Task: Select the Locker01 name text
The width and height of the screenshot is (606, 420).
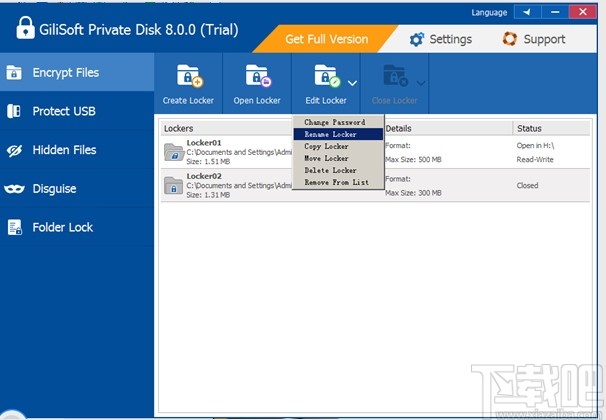Action: 204,143
